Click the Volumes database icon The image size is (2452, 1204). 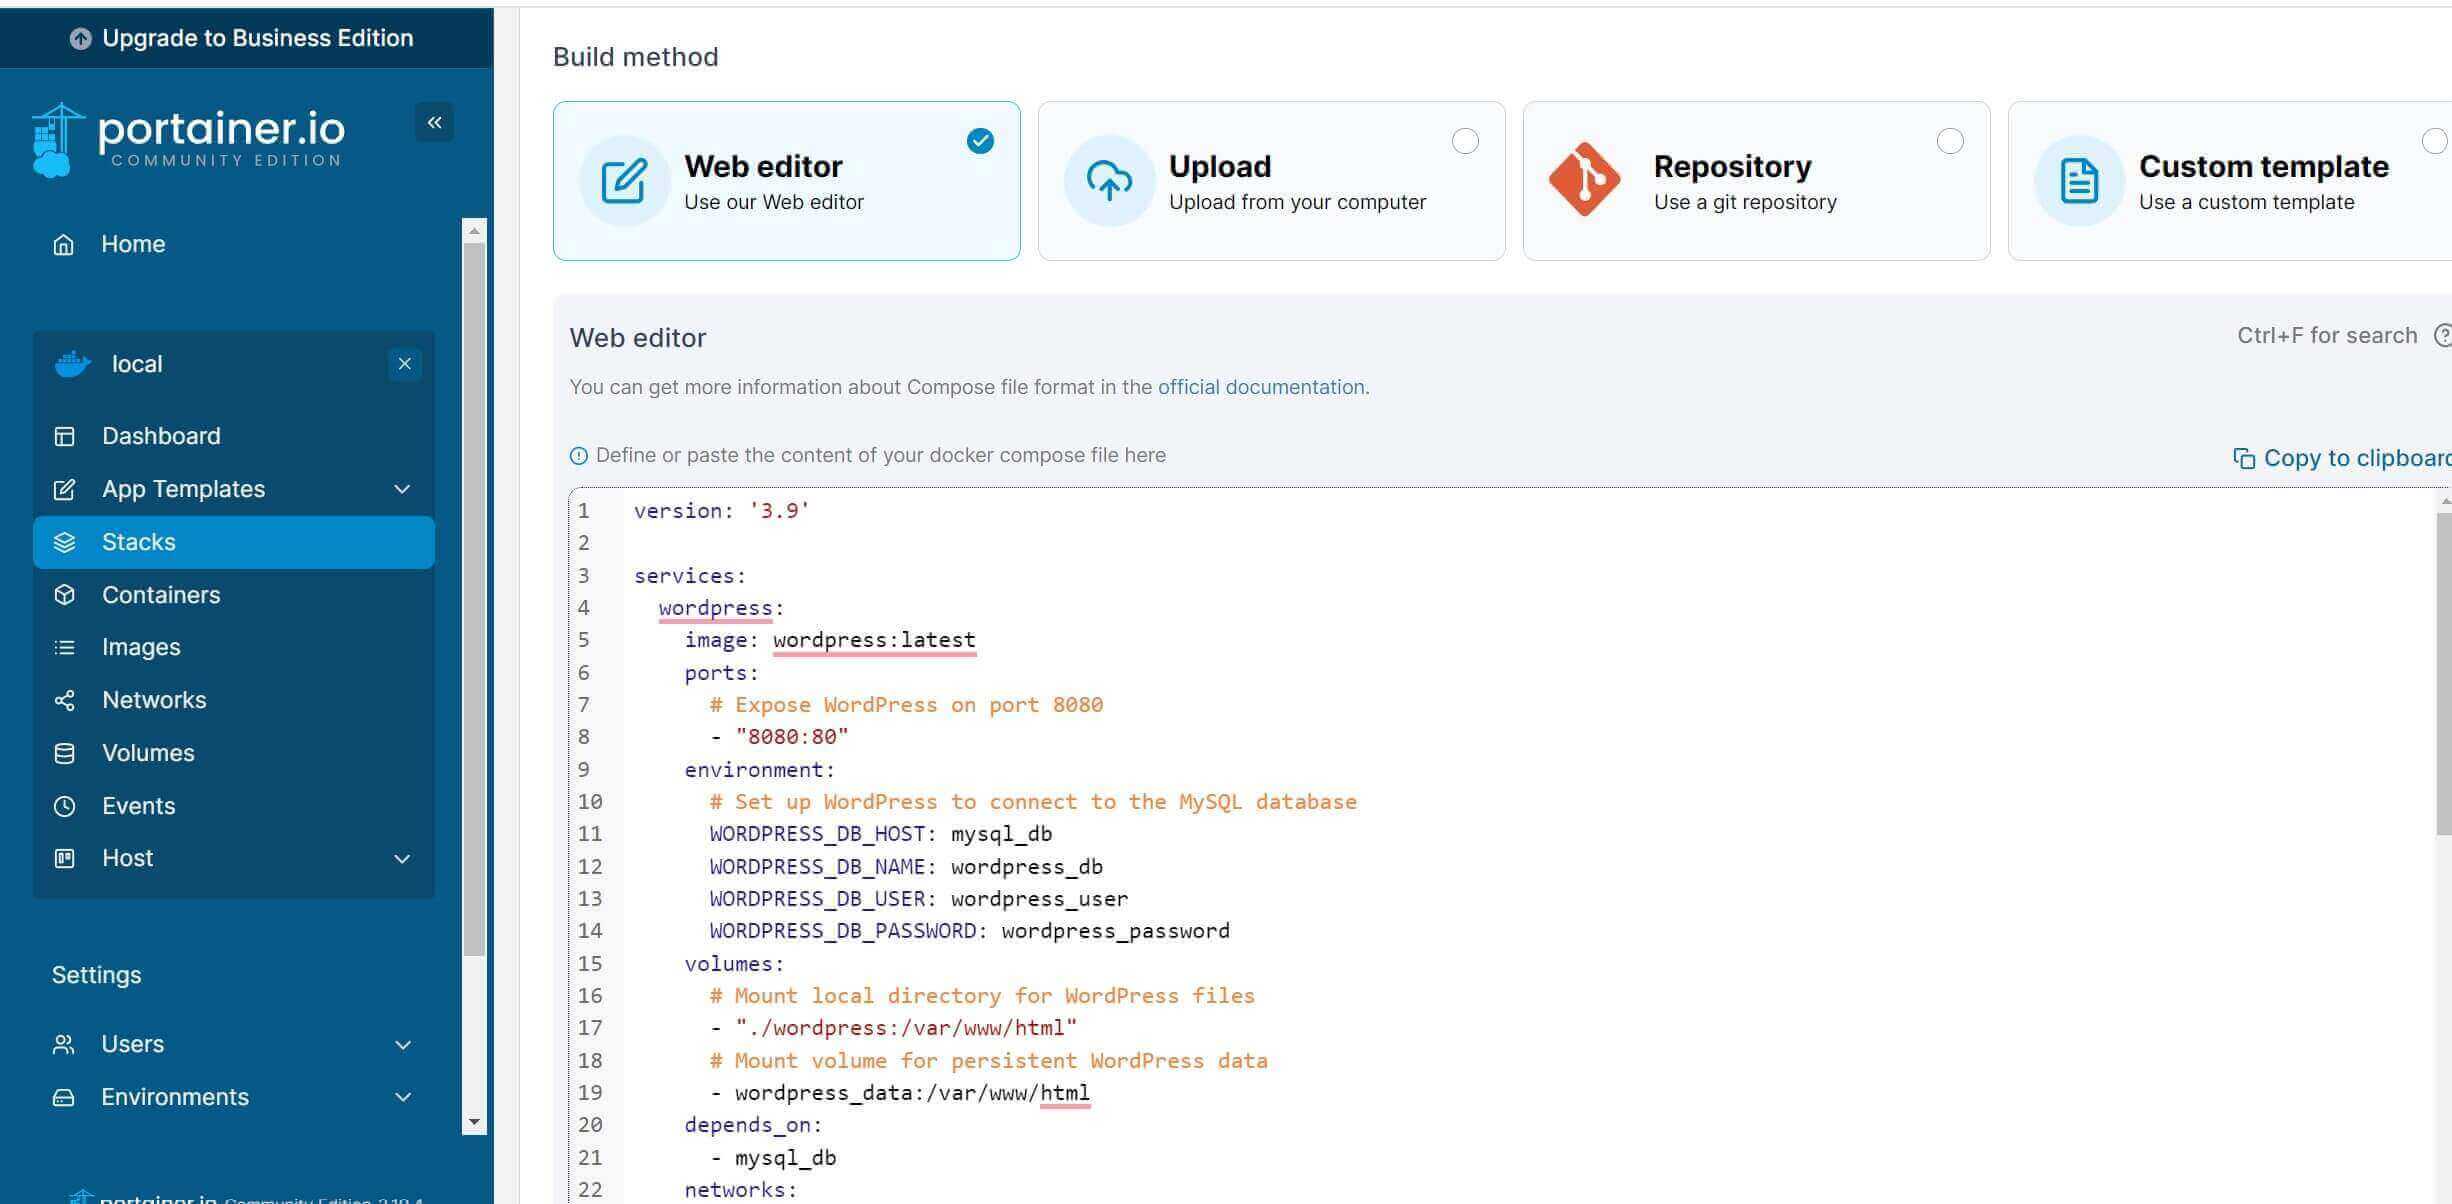point(64,753)
